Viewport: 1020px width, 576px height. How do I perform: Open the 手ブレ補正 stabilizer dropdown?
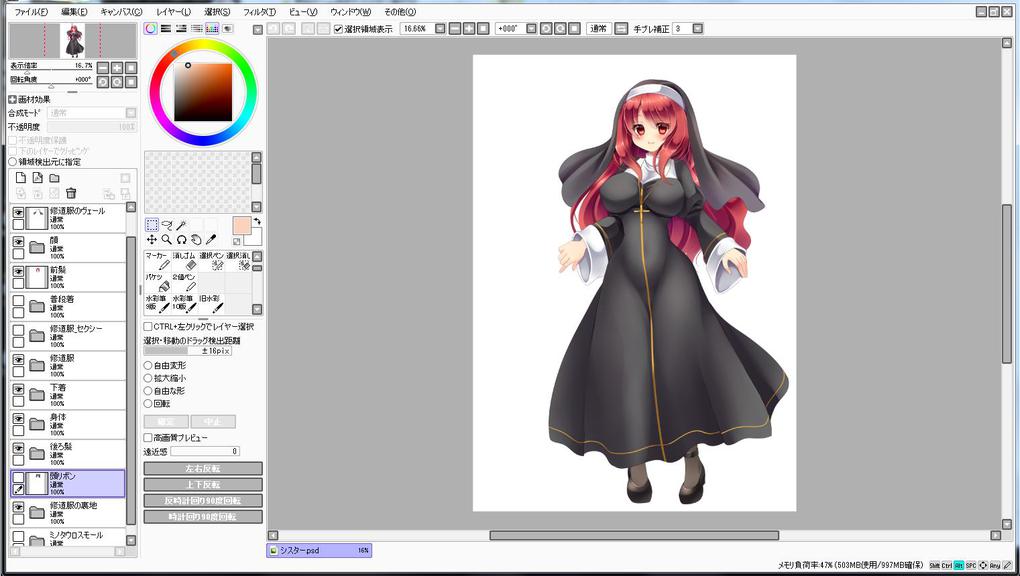tap(698, 29)
